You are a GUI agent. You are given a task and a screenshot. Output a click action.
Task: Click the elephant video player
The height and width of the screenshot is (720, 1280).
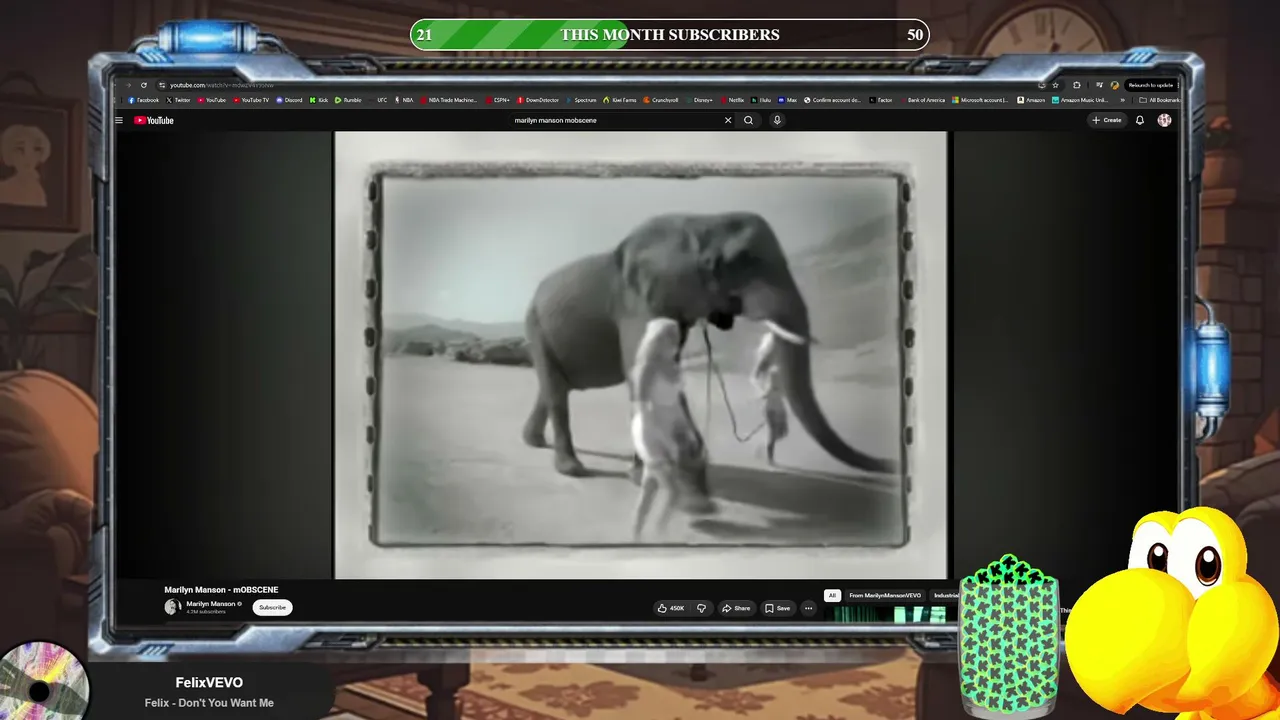coord(640,355)
